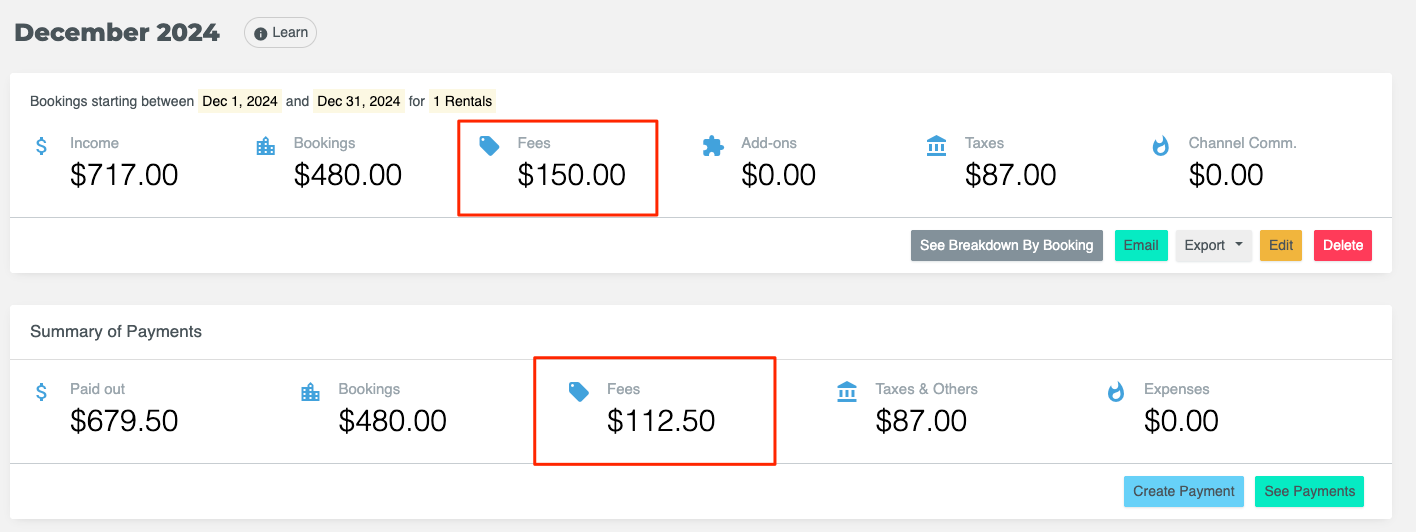Open the Learn info button

[x=281, y=33]
